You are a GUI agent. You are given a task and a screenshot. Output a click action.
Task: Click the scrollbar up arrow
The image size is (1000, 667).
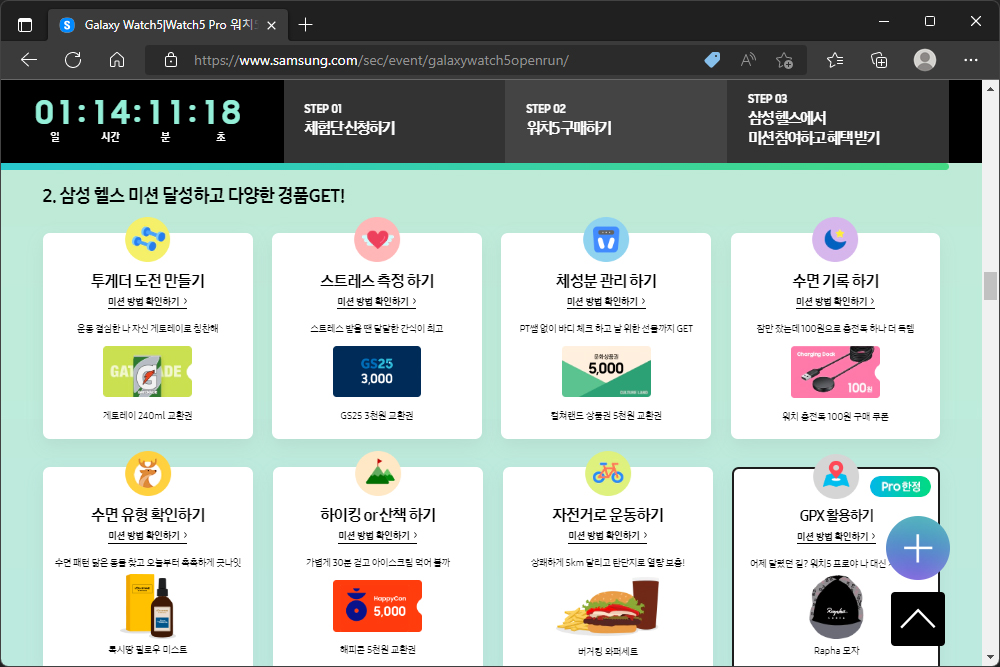(x=990, y=89)
